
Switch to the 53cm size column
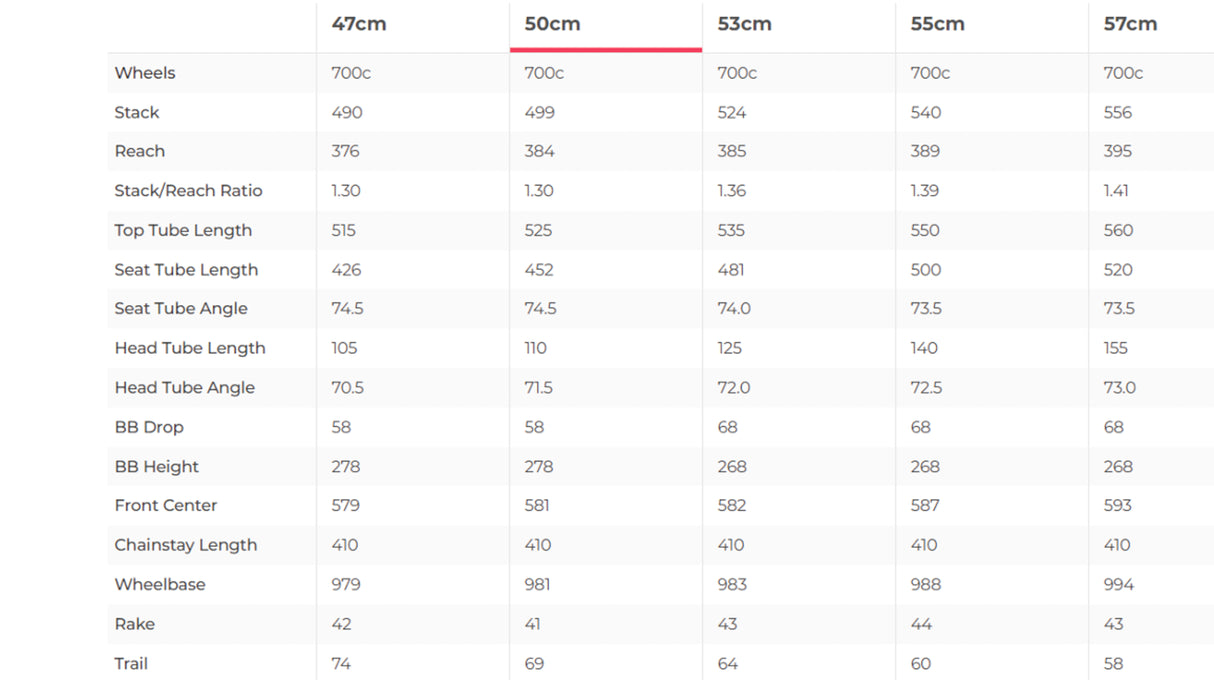click(745, 24)
